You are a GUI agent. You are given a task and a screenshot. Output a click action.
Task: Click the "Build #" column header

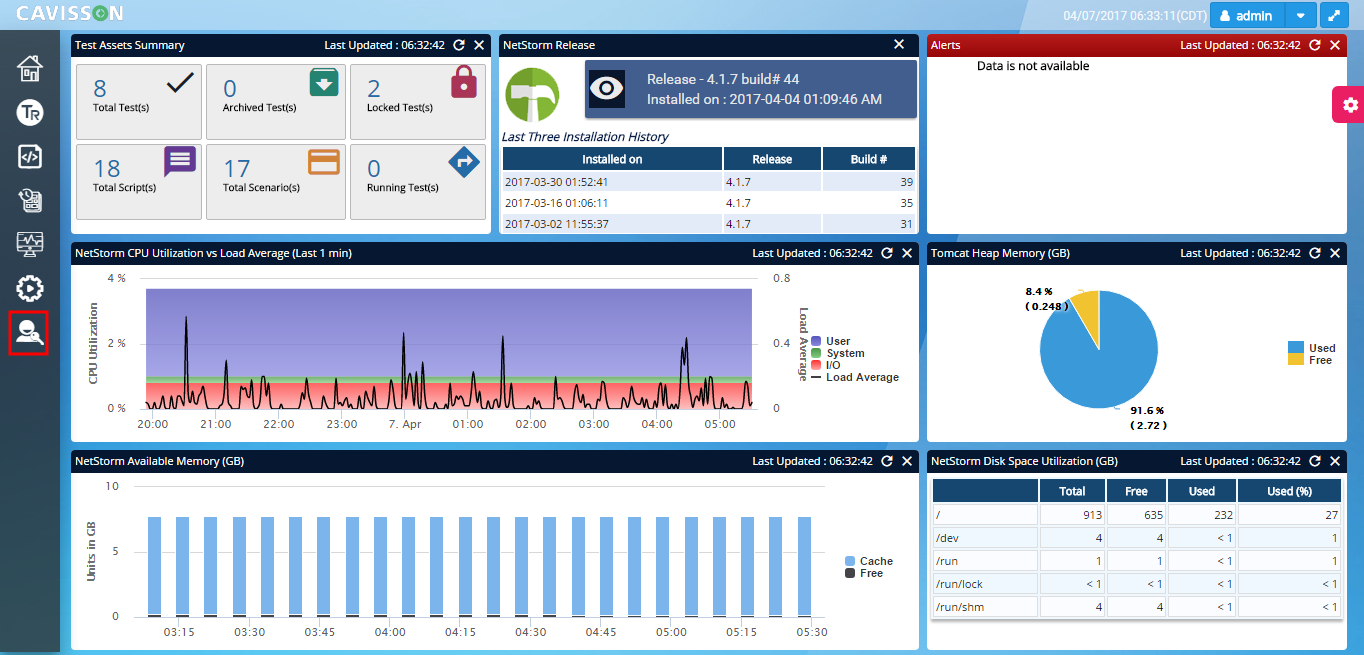[869, 159]
